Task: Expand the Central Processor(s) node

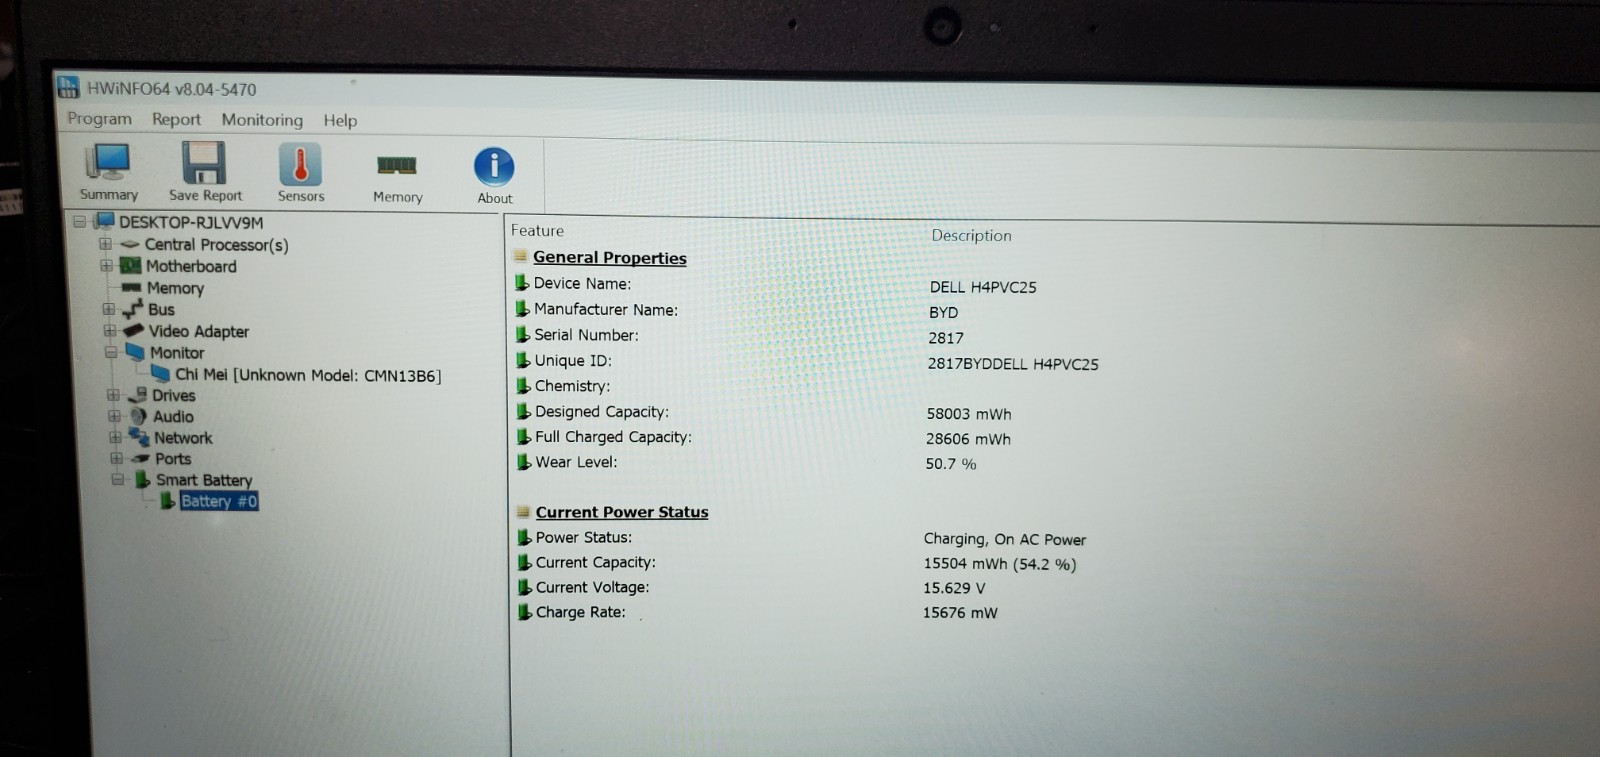Action: pos(105,243)
